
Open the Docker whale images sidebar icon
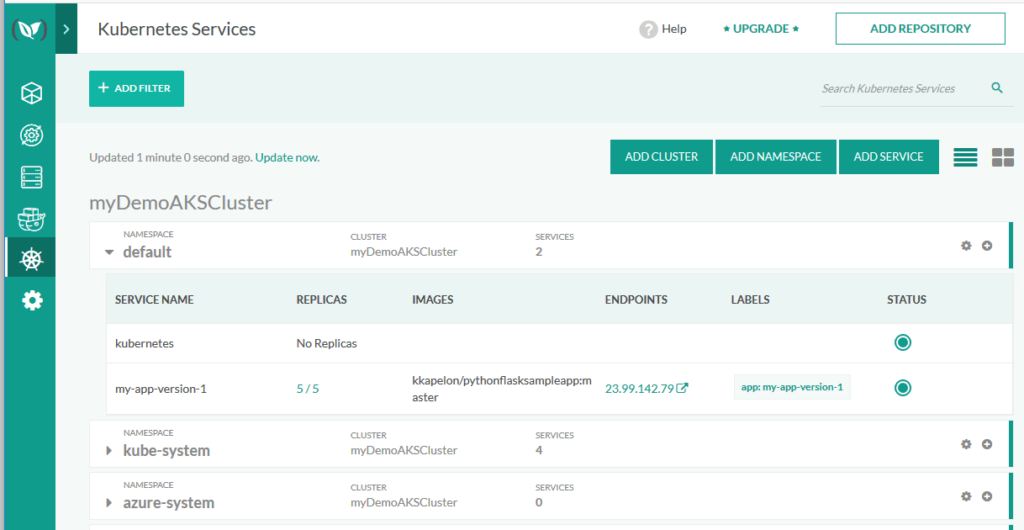coord(31,220)
